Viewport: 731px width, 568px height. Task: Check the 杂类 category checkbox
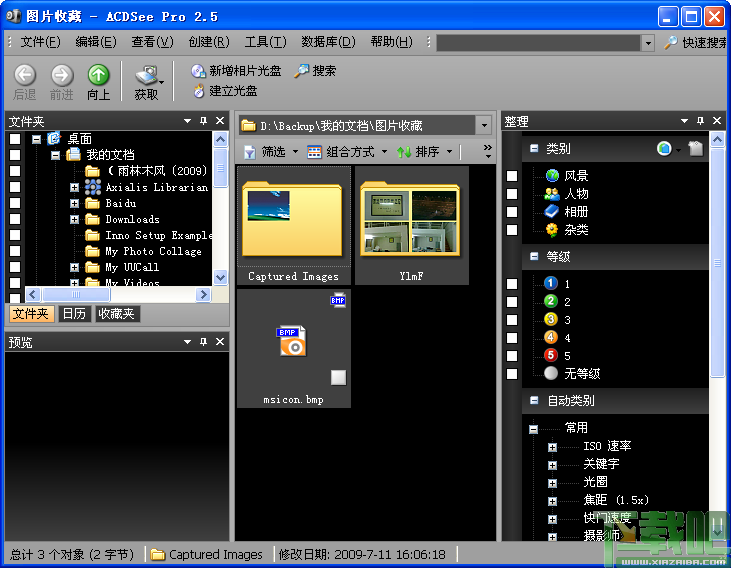(x=512, y=230)
